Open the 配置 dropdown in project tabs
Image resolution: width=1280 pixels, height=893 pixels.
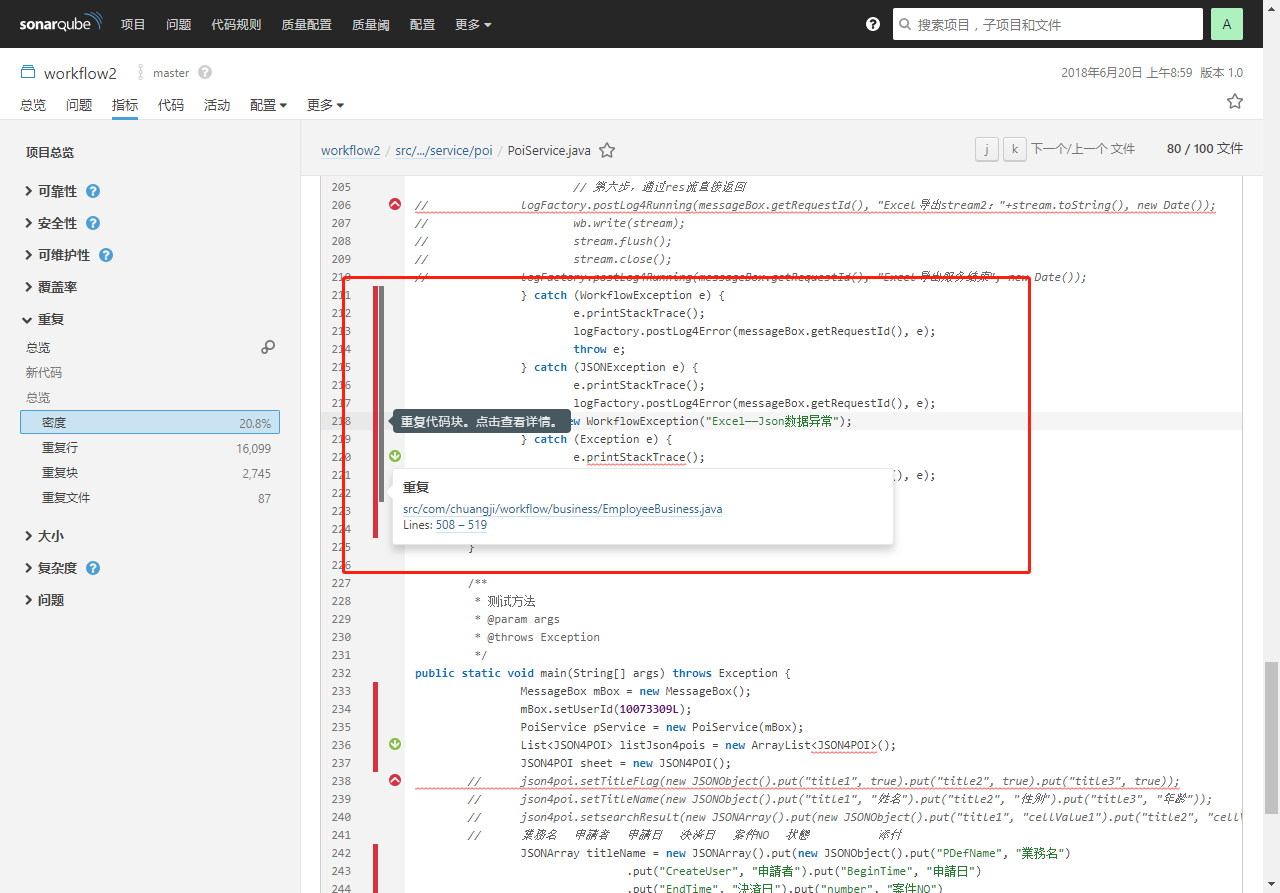[268, 105]
